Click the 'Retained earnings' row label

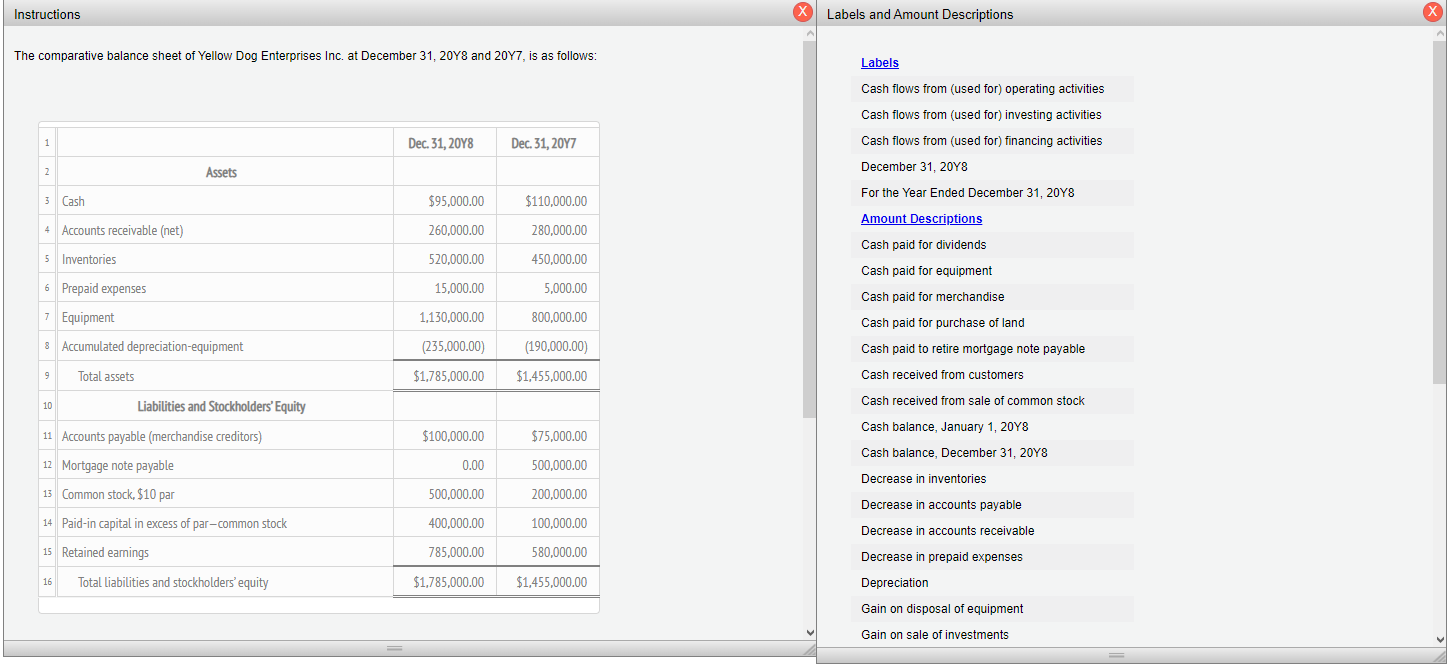click(105, 553)
